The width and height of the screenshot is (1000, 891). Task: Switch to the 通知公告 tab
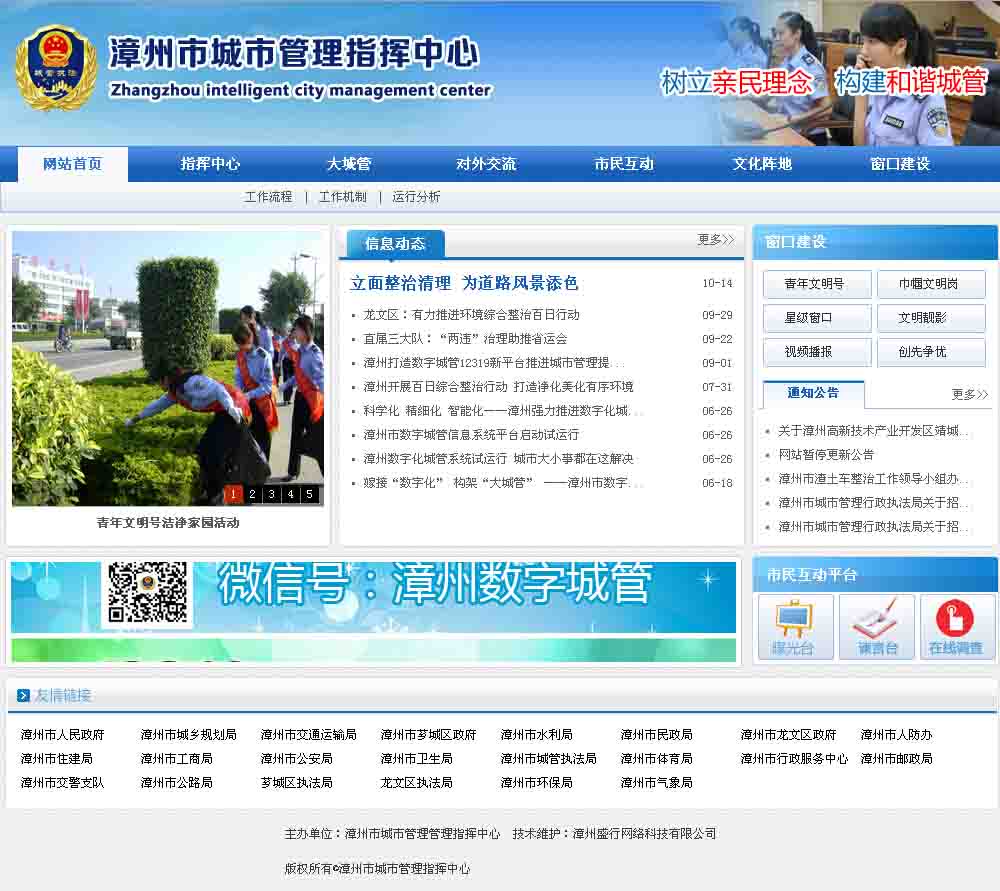pyautogui.click(x=813, y=393)
